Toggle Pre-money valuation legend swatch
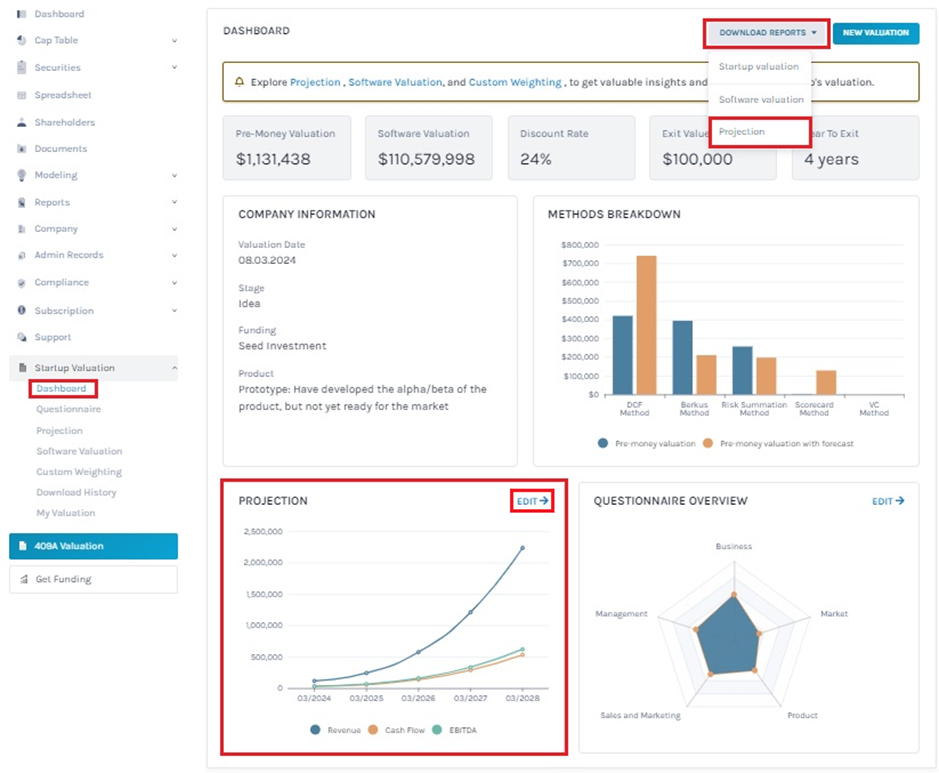The width and height of the screenshot is (939, 773). pos(603,443)
